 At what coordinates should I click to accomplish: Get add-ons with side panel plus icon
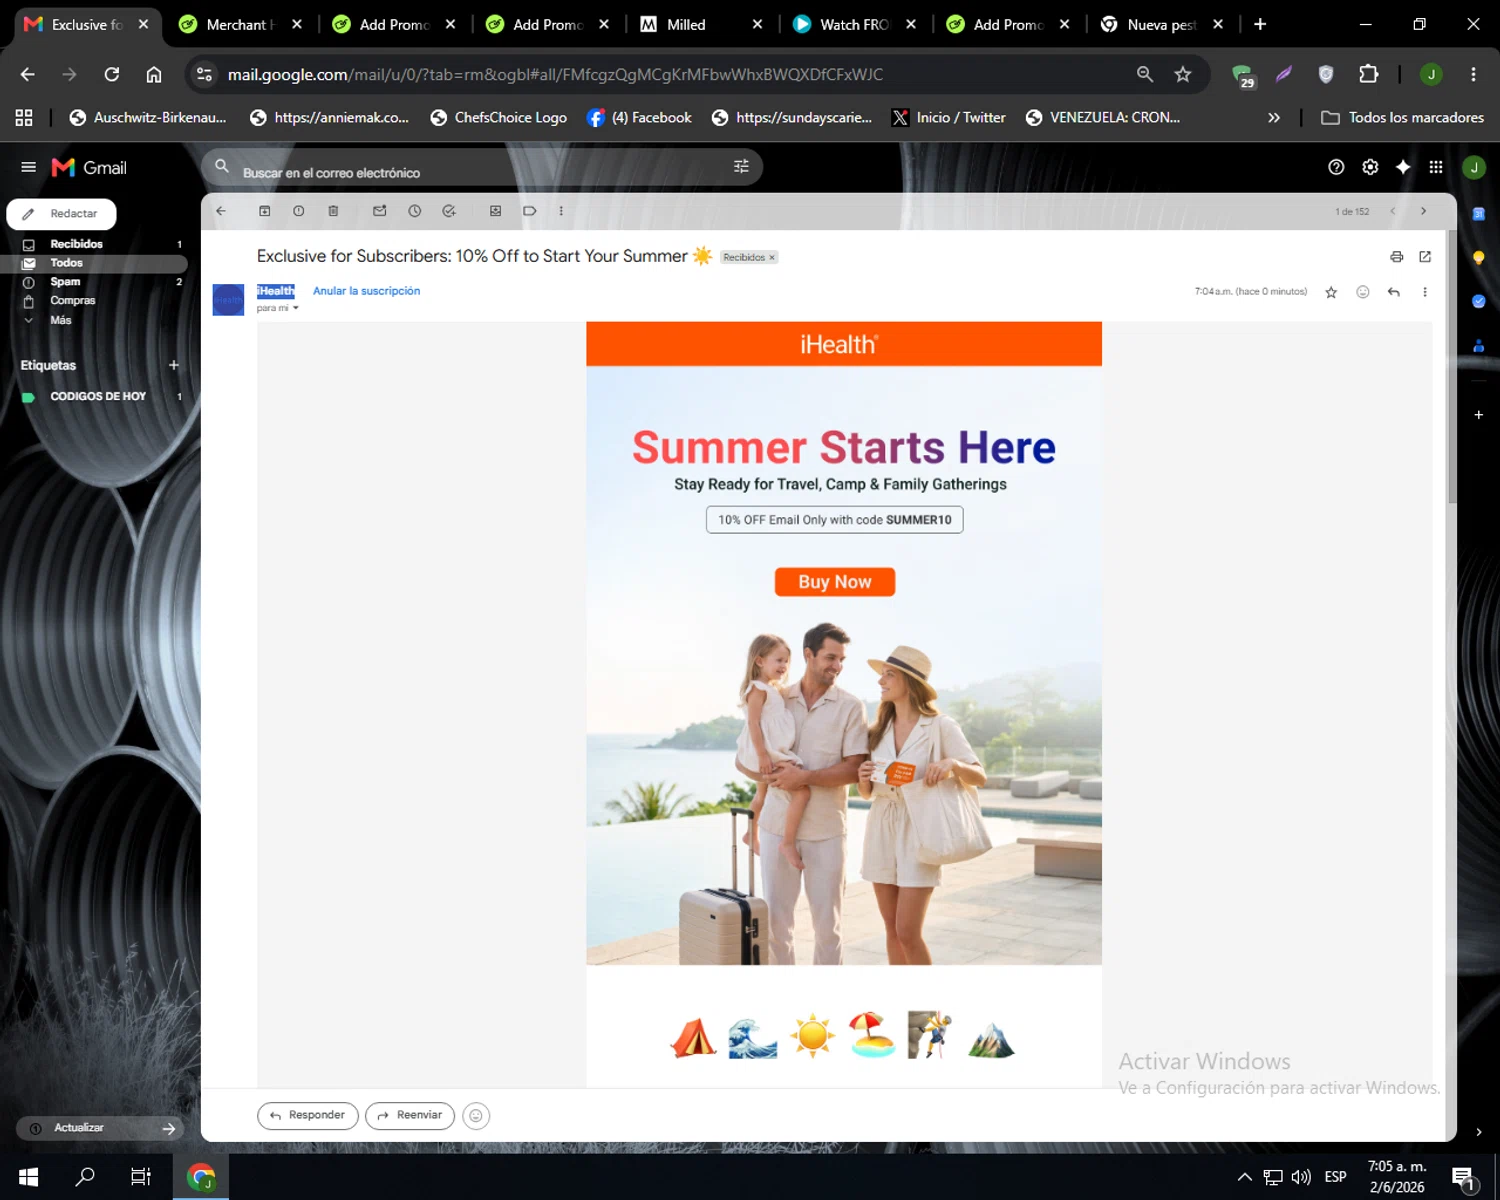pyautogui.click(x=1479, y=414)
